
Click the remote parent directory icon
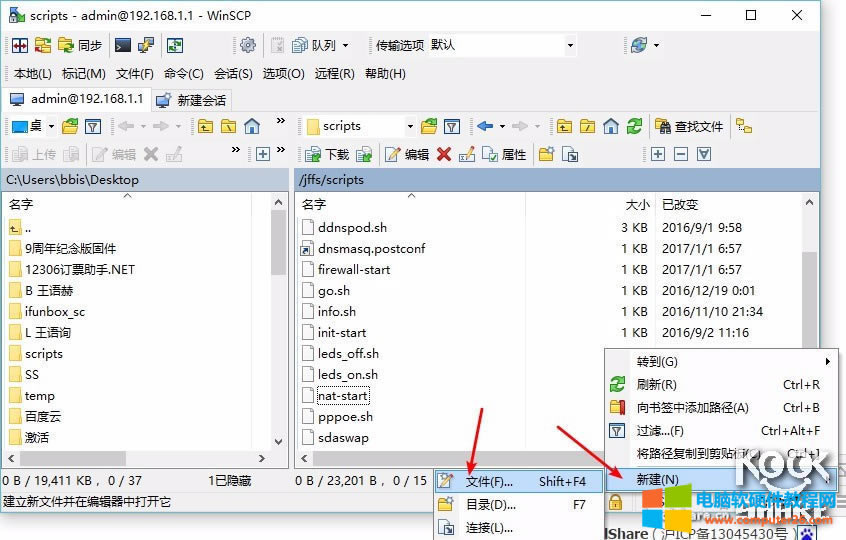[564, 127]
